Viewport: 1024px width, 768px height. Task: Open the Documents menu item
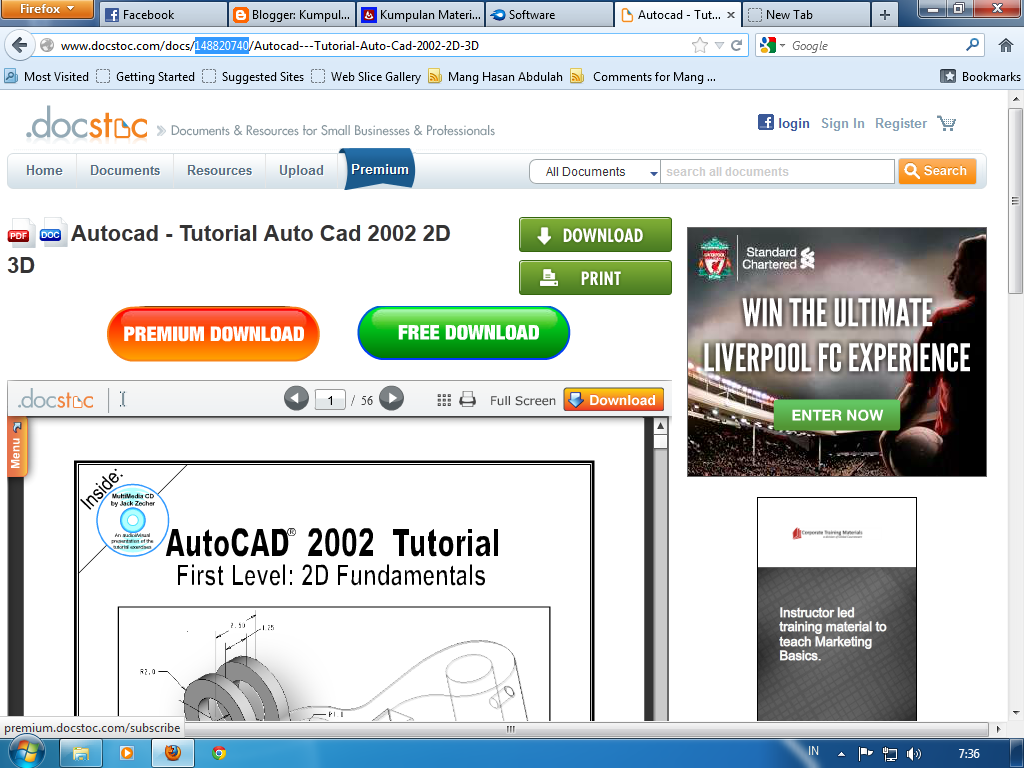[125, 170]
